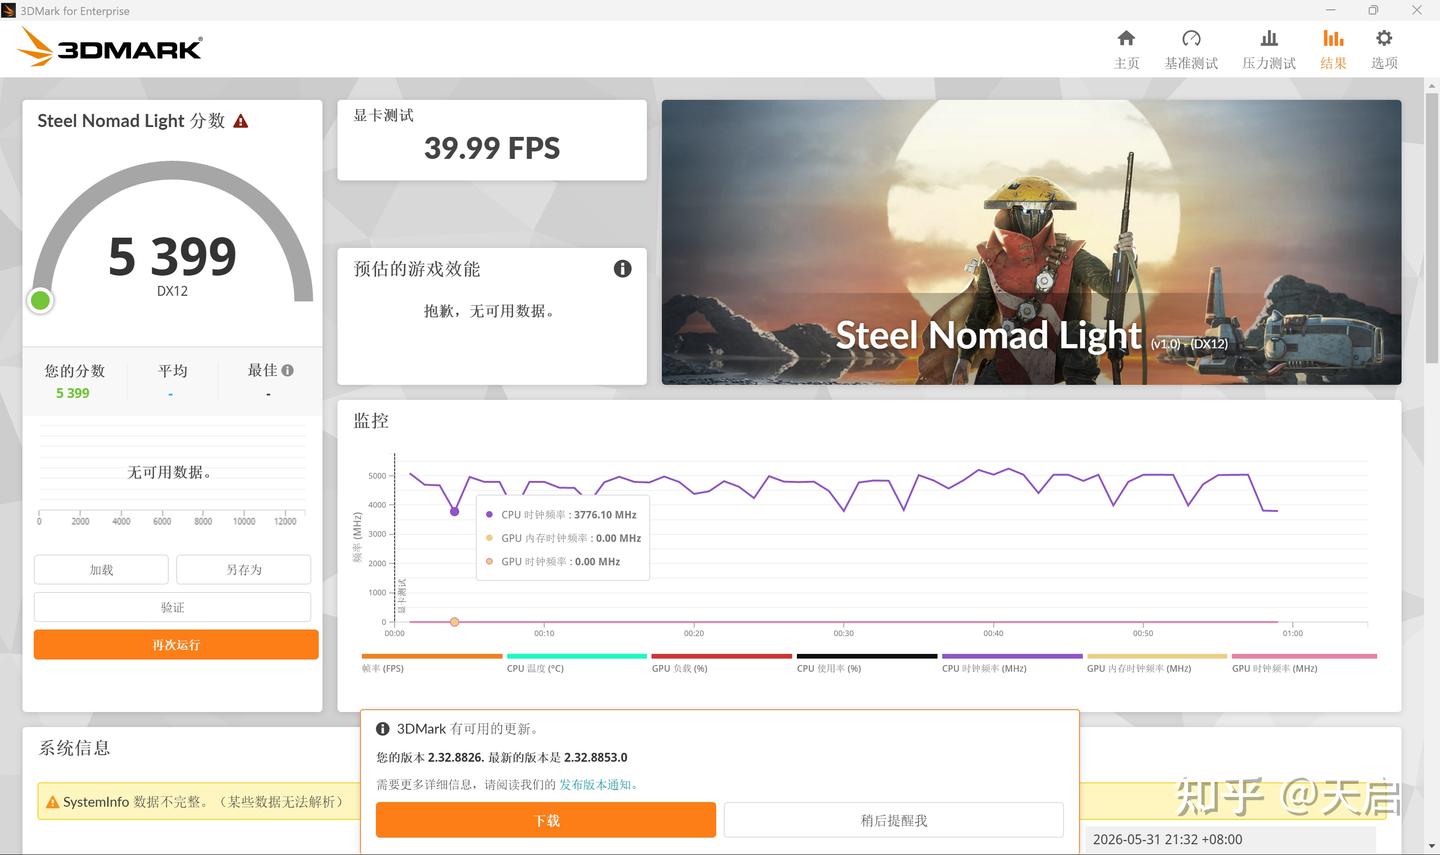Open the 选项 options tab
The width and height of the screenshot is (1440, 855).
point(1384,49)
